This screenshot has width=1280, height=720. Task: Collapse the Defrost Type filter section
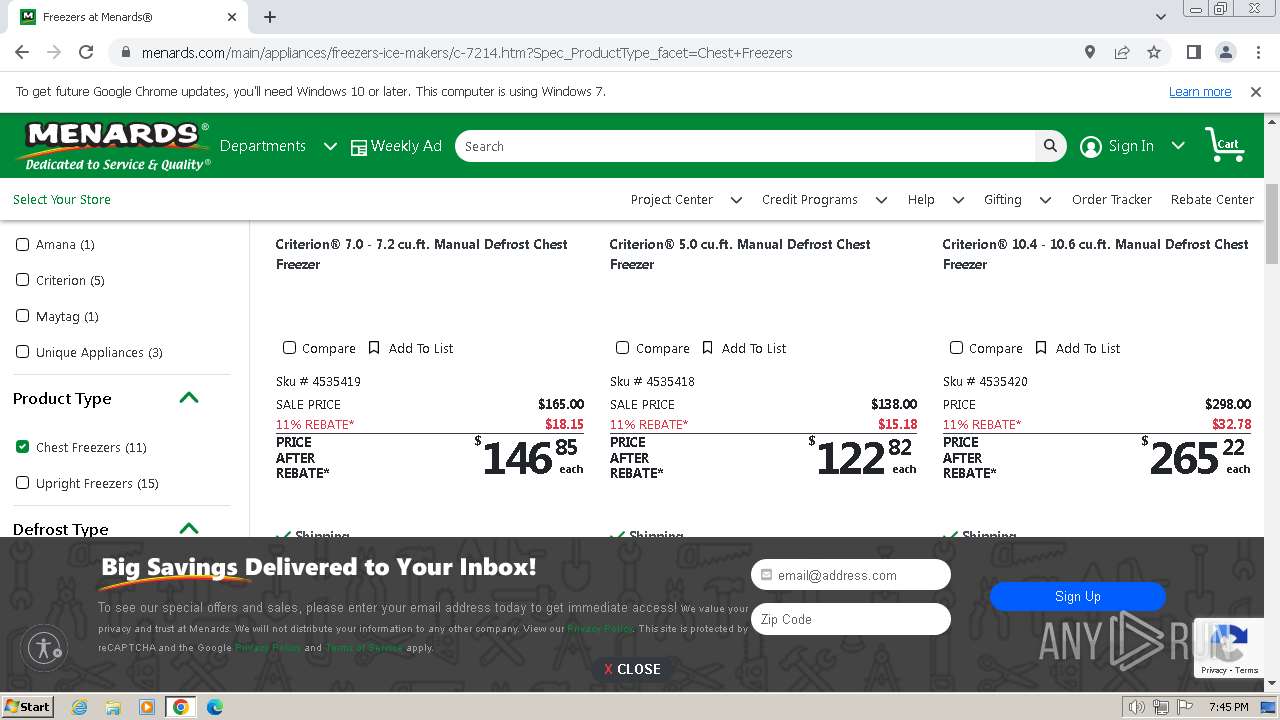tap(188, 529)
